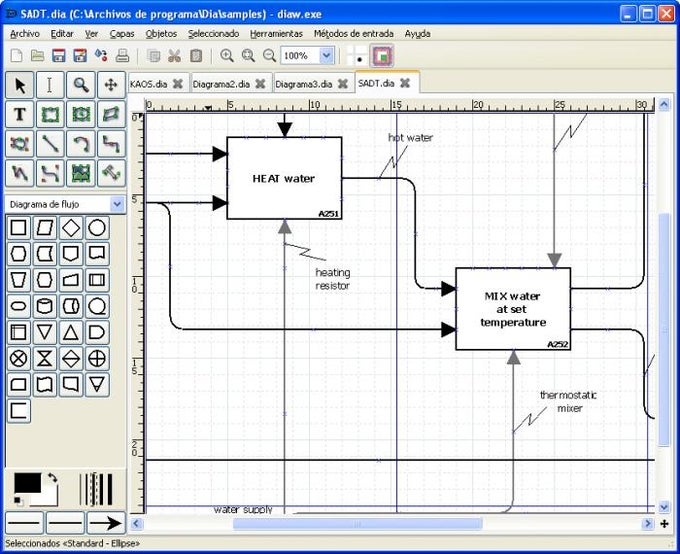Click the white background color swatch
Image resolution: width=680 pixels, height=554 pixels.
[x=48, y=500]
